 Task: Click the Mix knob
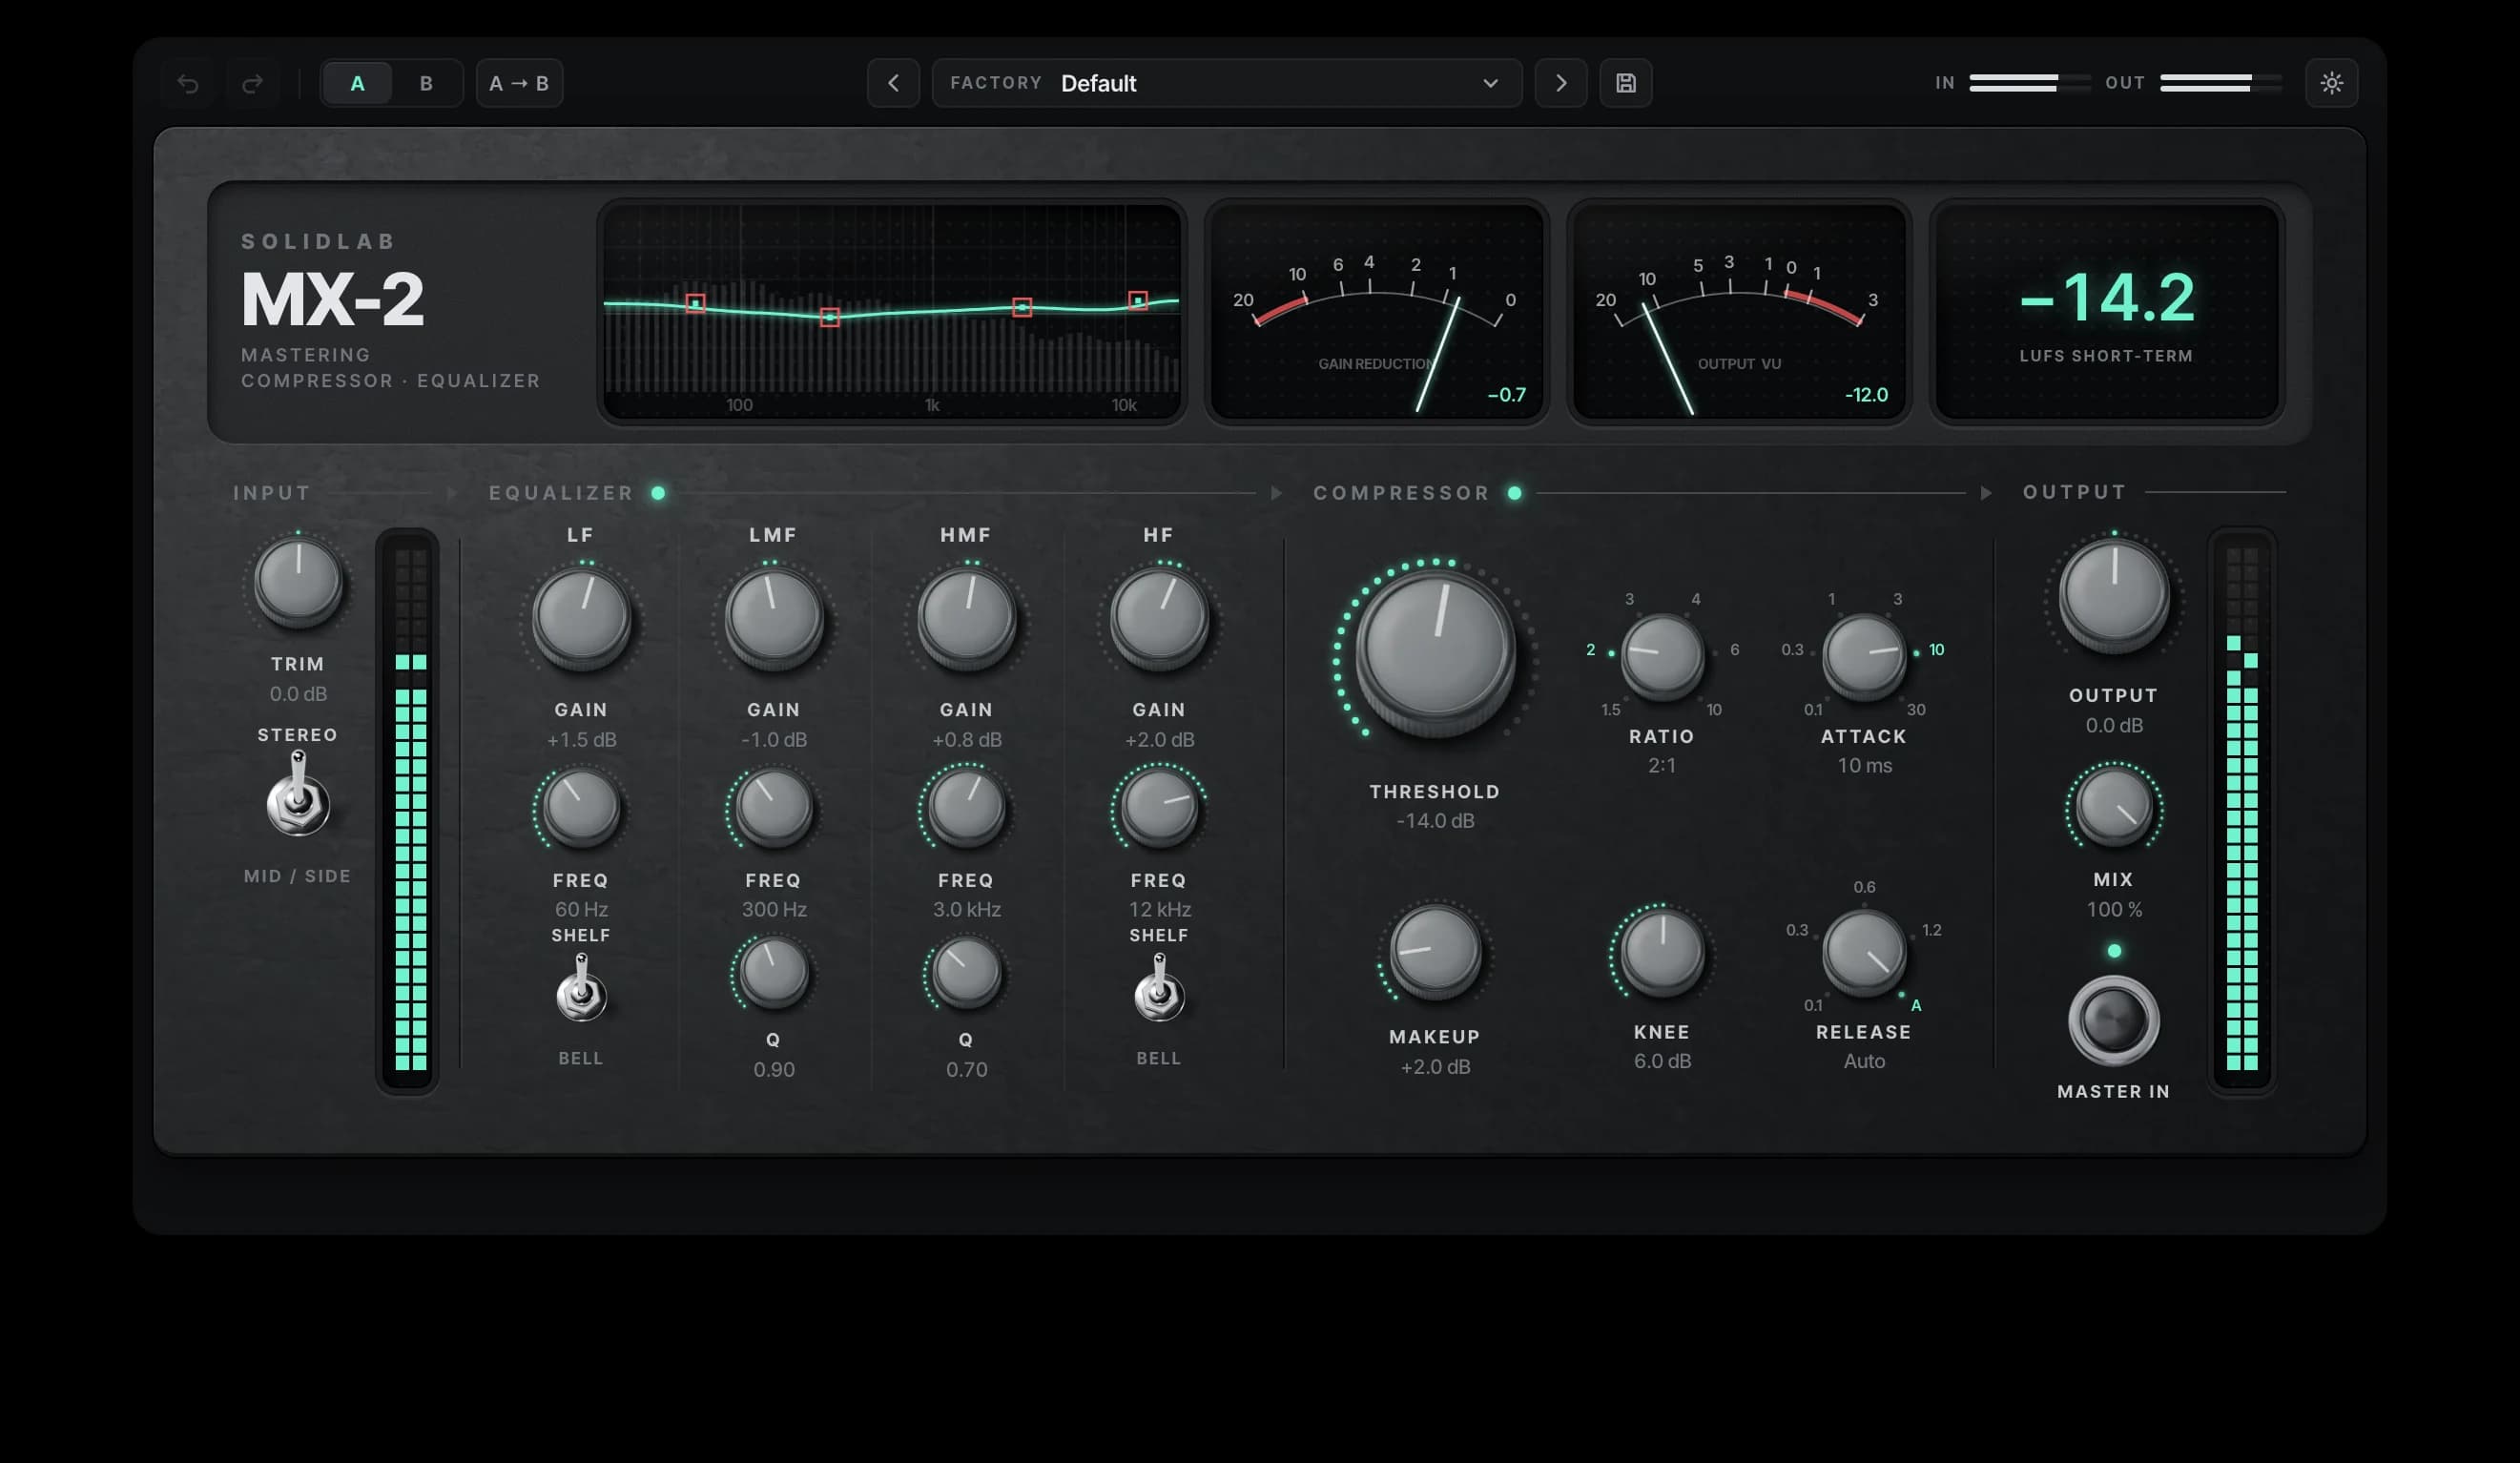[x=2113, y=806]
